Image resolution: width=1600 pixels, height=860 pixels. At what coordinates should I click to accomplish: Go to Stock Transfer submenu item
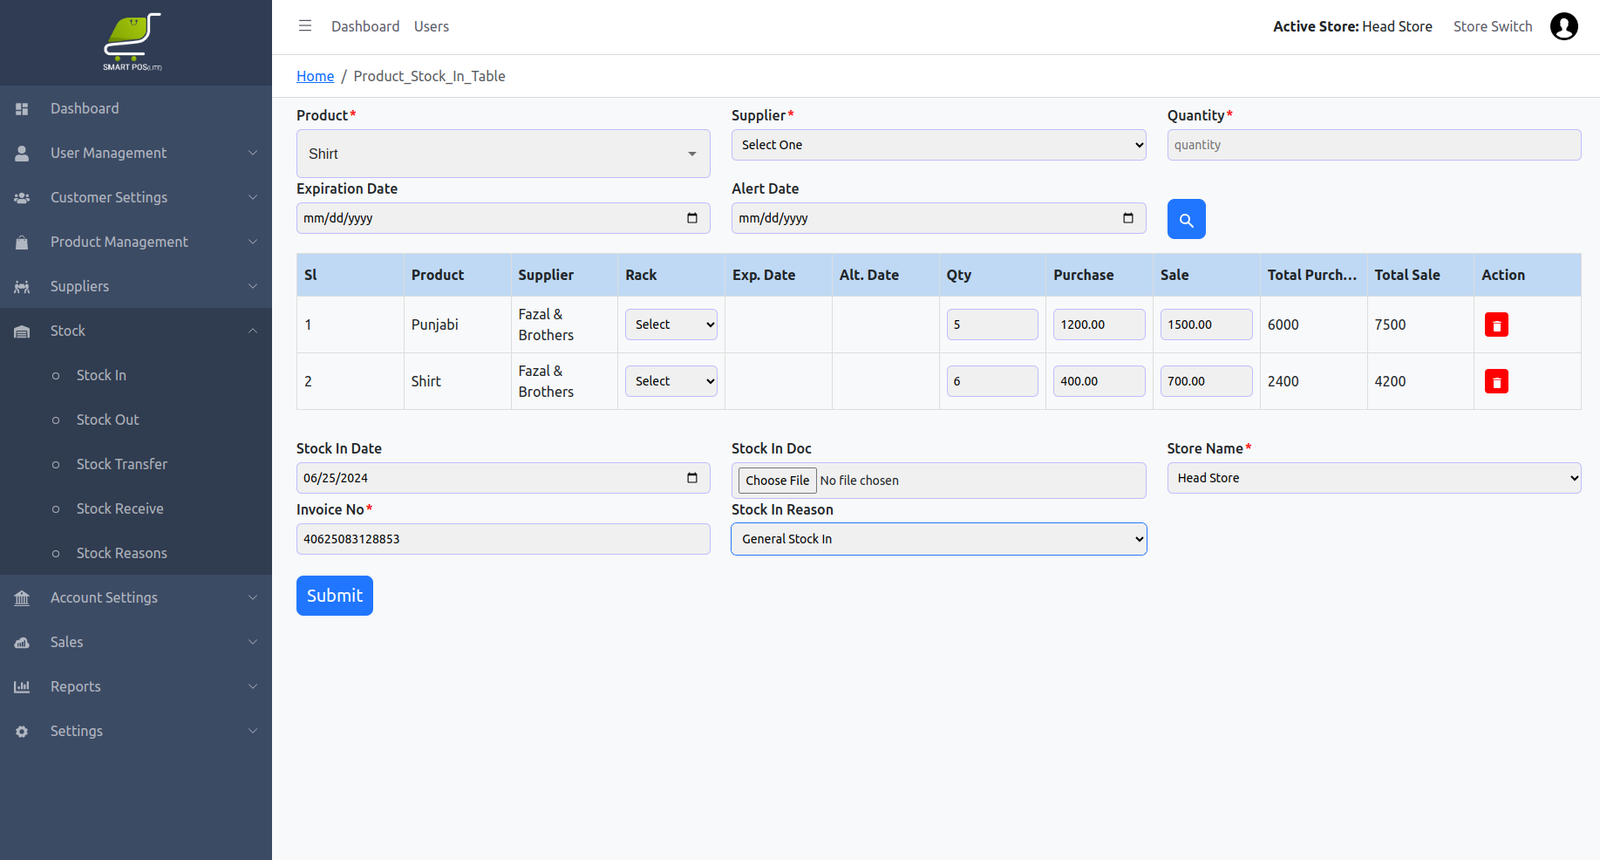point(121,464)
